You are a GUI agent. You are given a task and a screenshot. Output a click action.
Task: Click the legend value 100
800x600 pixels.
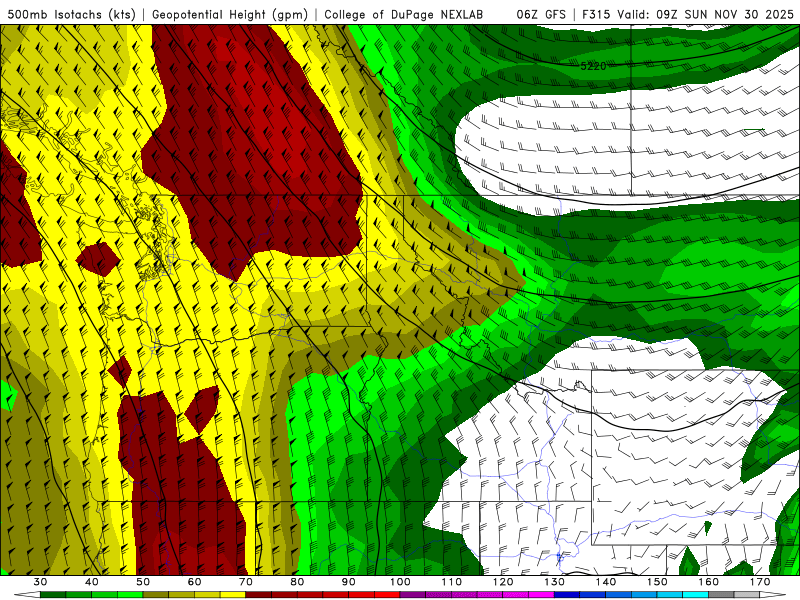400,582
